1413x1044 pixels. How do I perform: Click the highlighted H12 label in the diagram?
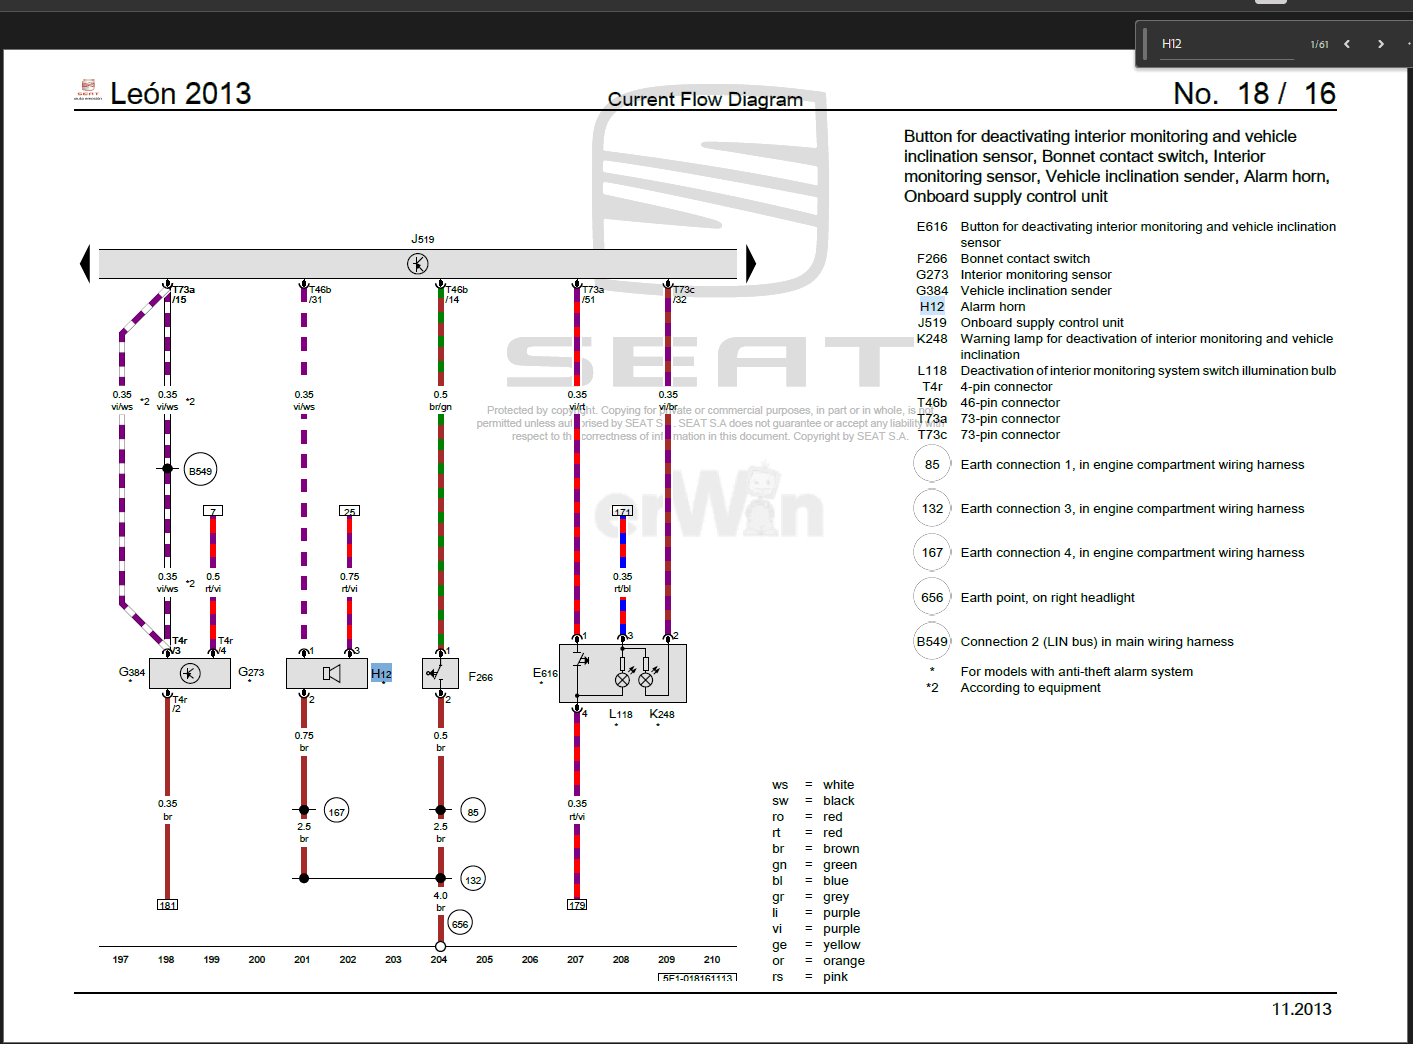click(381, 673)
